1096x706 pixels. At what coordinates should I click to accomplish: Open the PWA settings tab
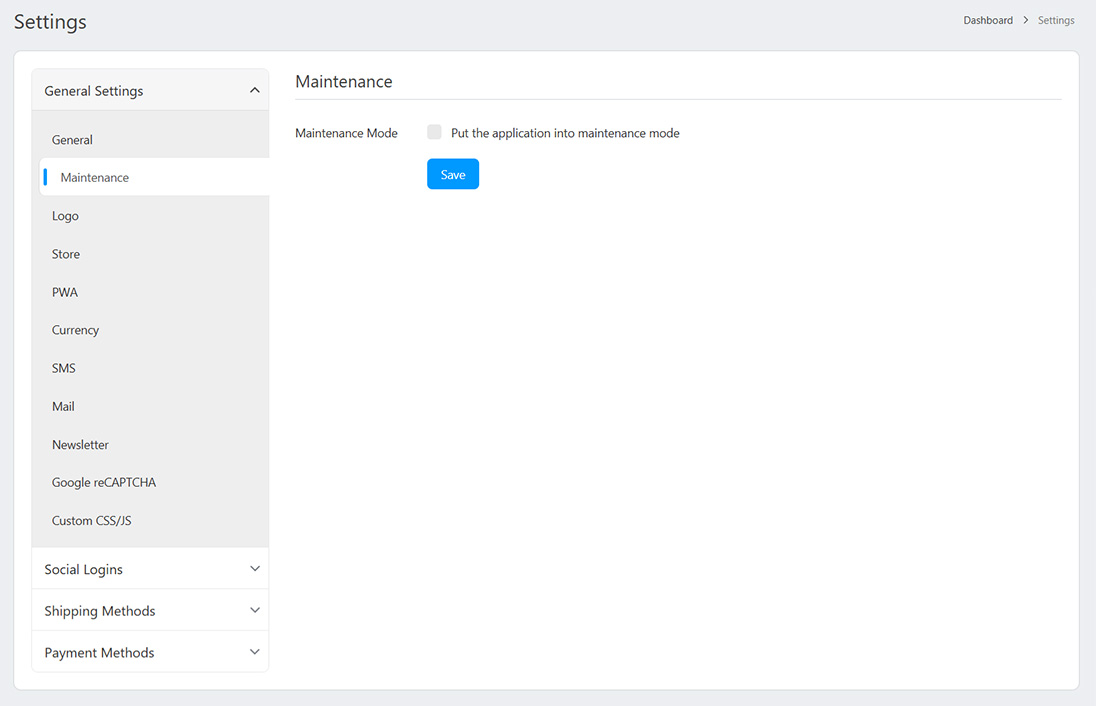(x=65, y=292)
